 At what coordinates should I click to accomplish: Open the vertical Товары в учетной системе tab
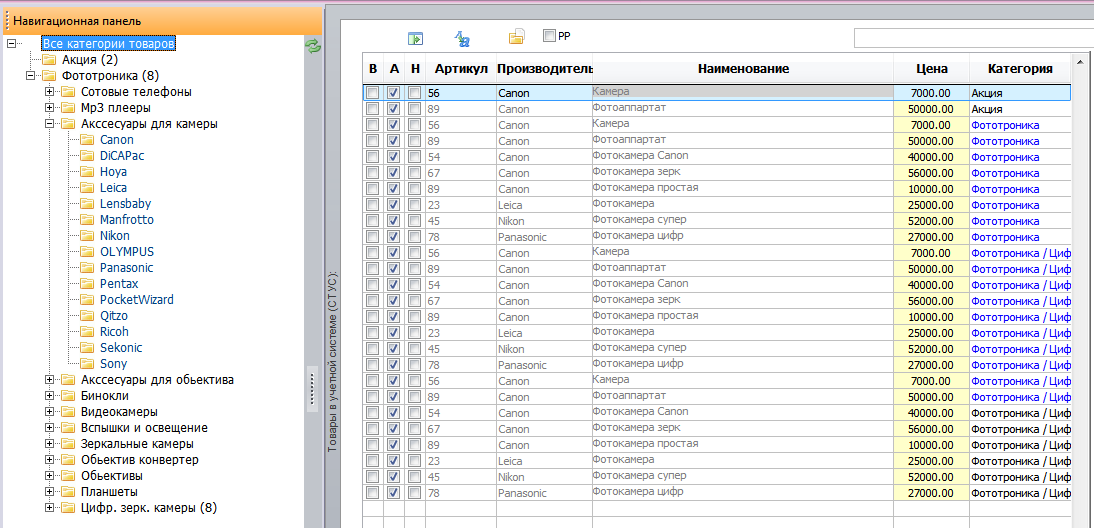(333, 361)
